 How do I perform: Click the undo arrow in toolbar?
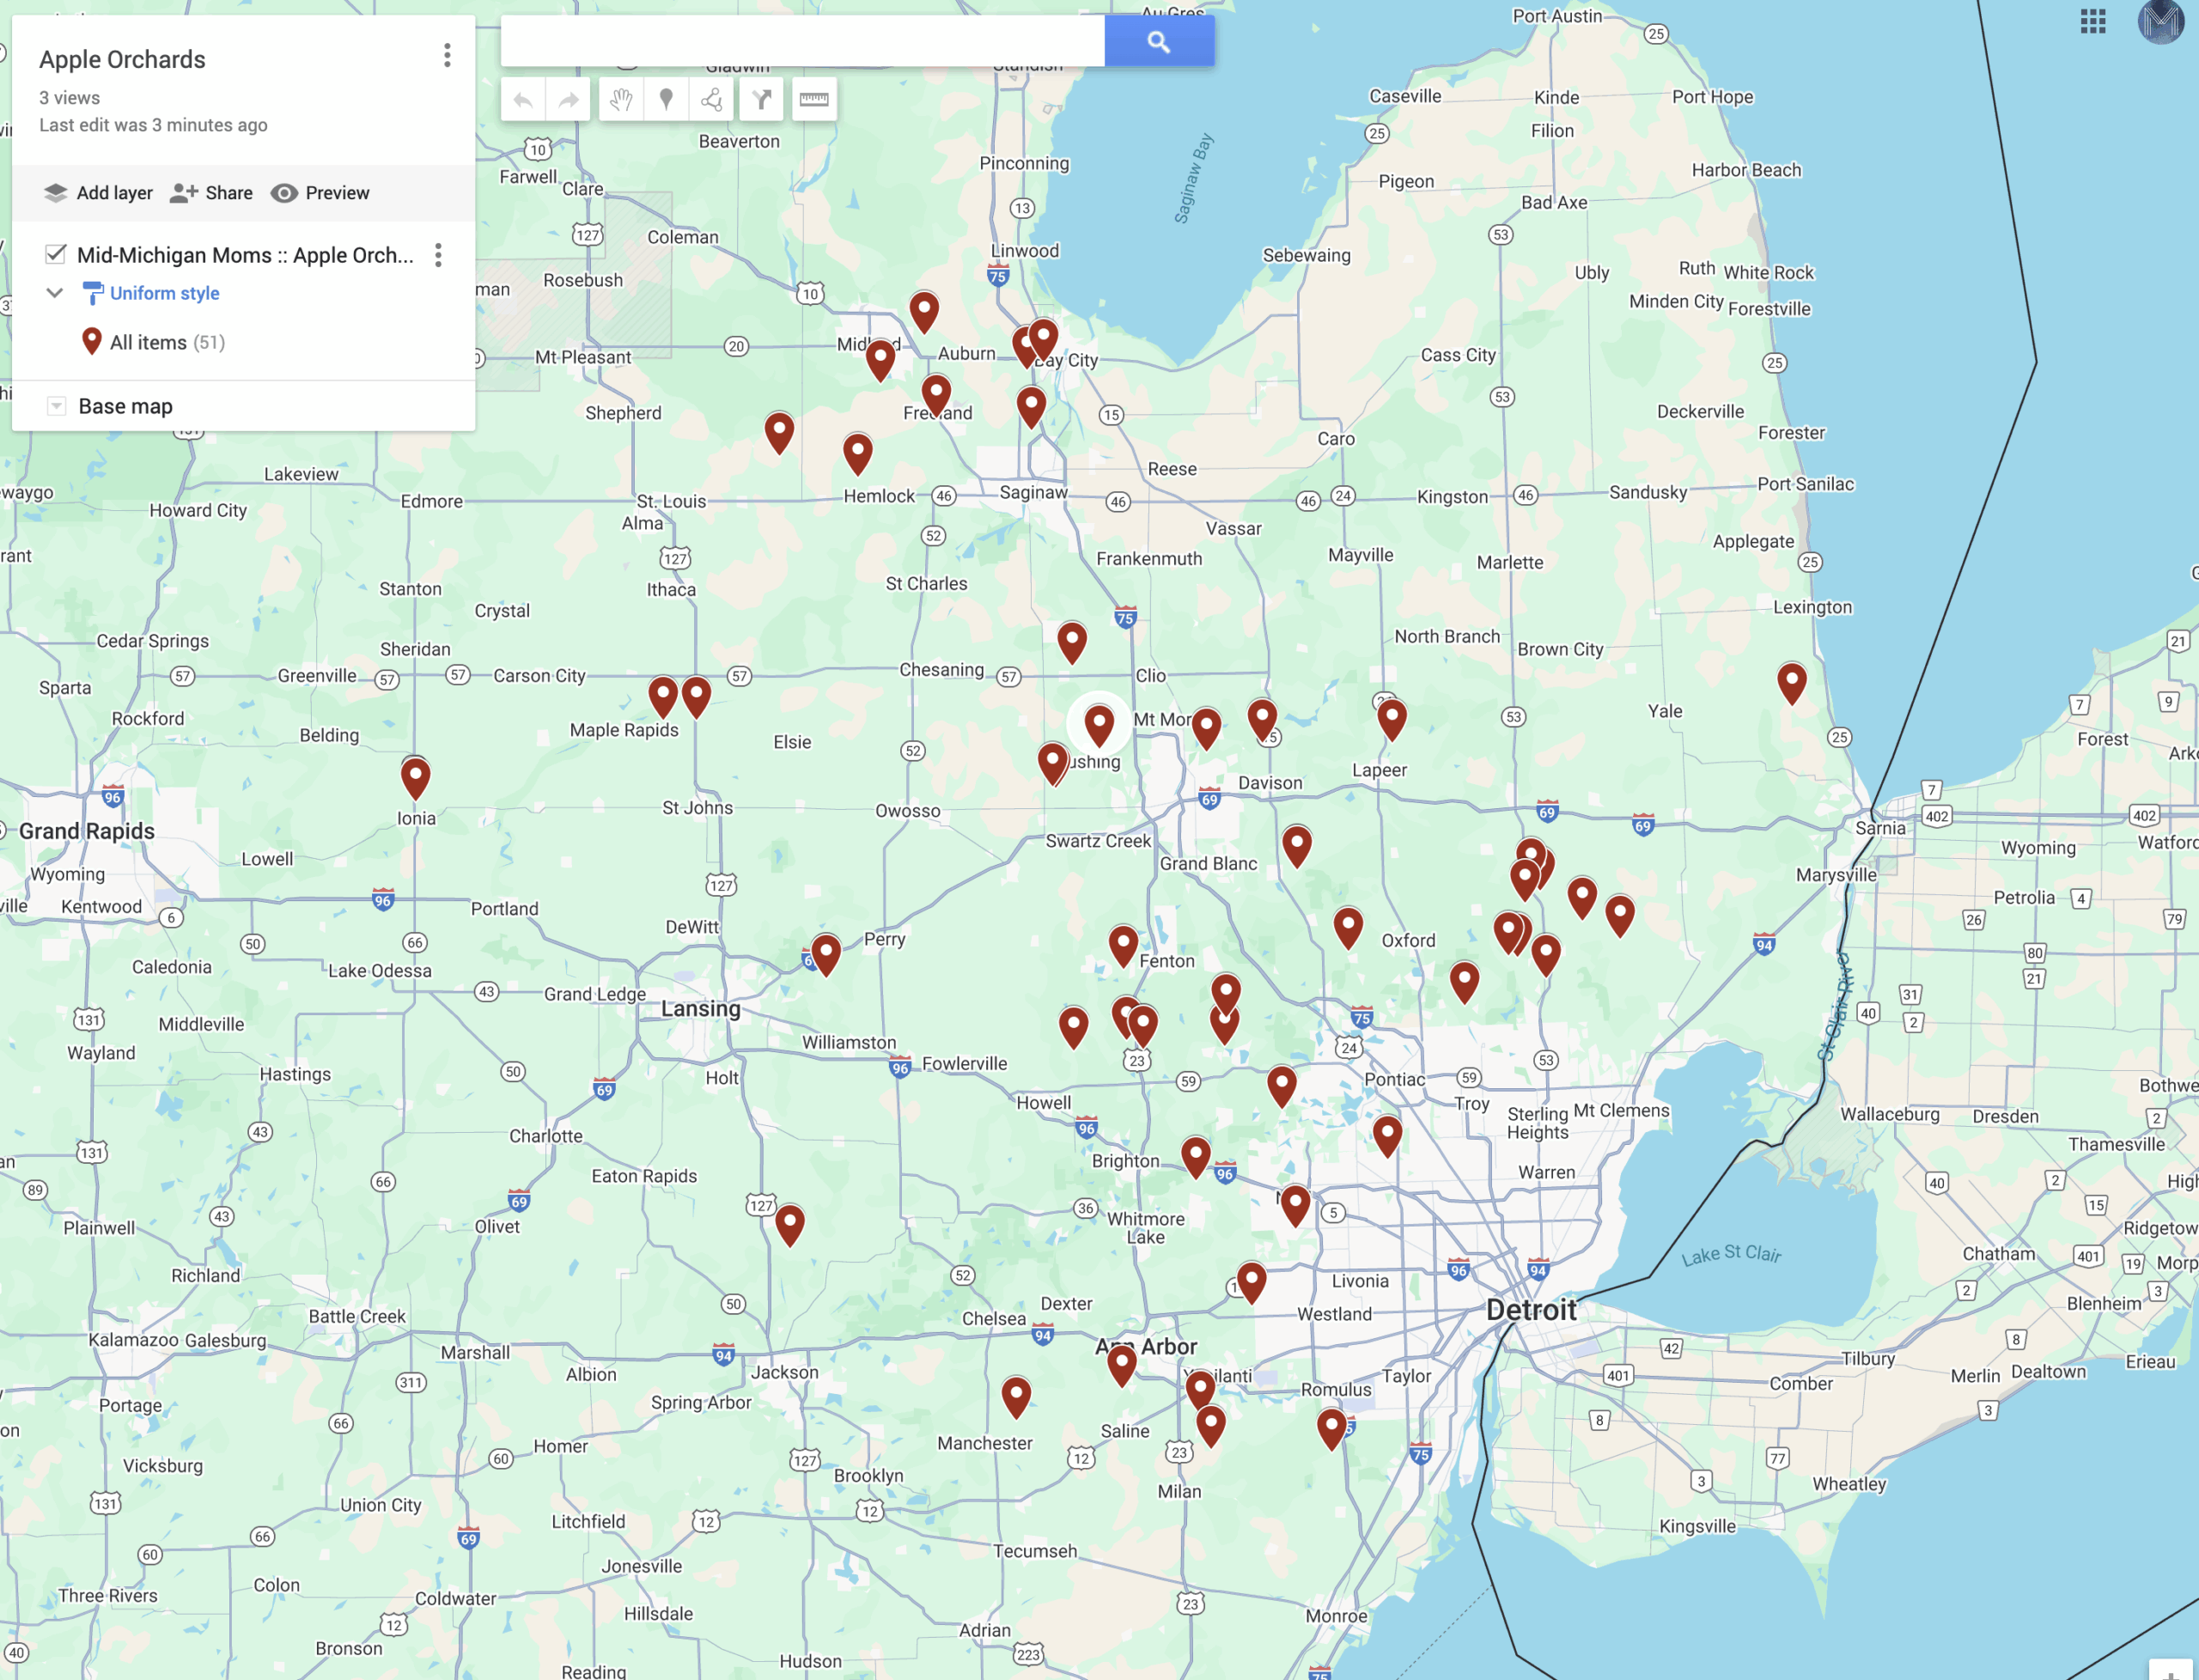point(523,100)
